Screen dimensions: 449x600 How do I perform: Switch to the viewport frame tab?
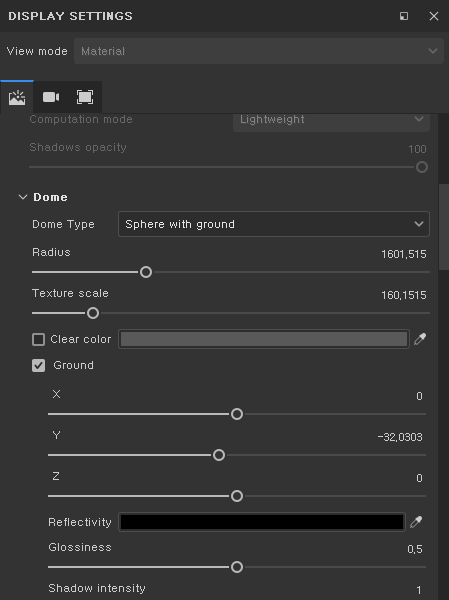tap(85, 97)
